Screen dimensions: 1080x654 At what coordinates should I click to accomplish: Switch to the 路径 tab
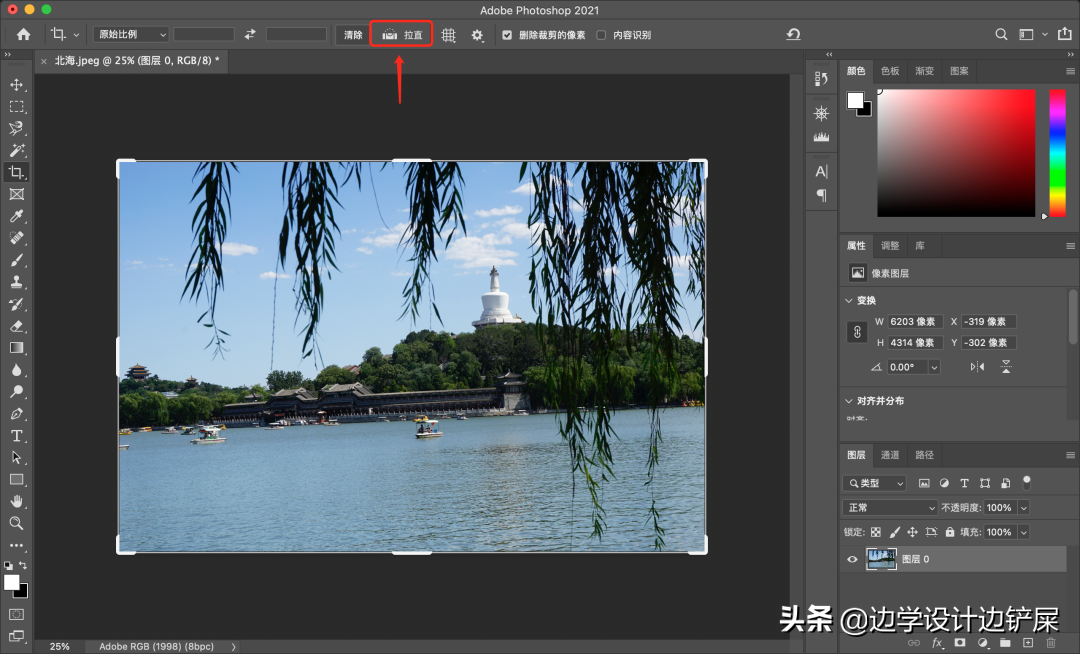pos(924,455)
